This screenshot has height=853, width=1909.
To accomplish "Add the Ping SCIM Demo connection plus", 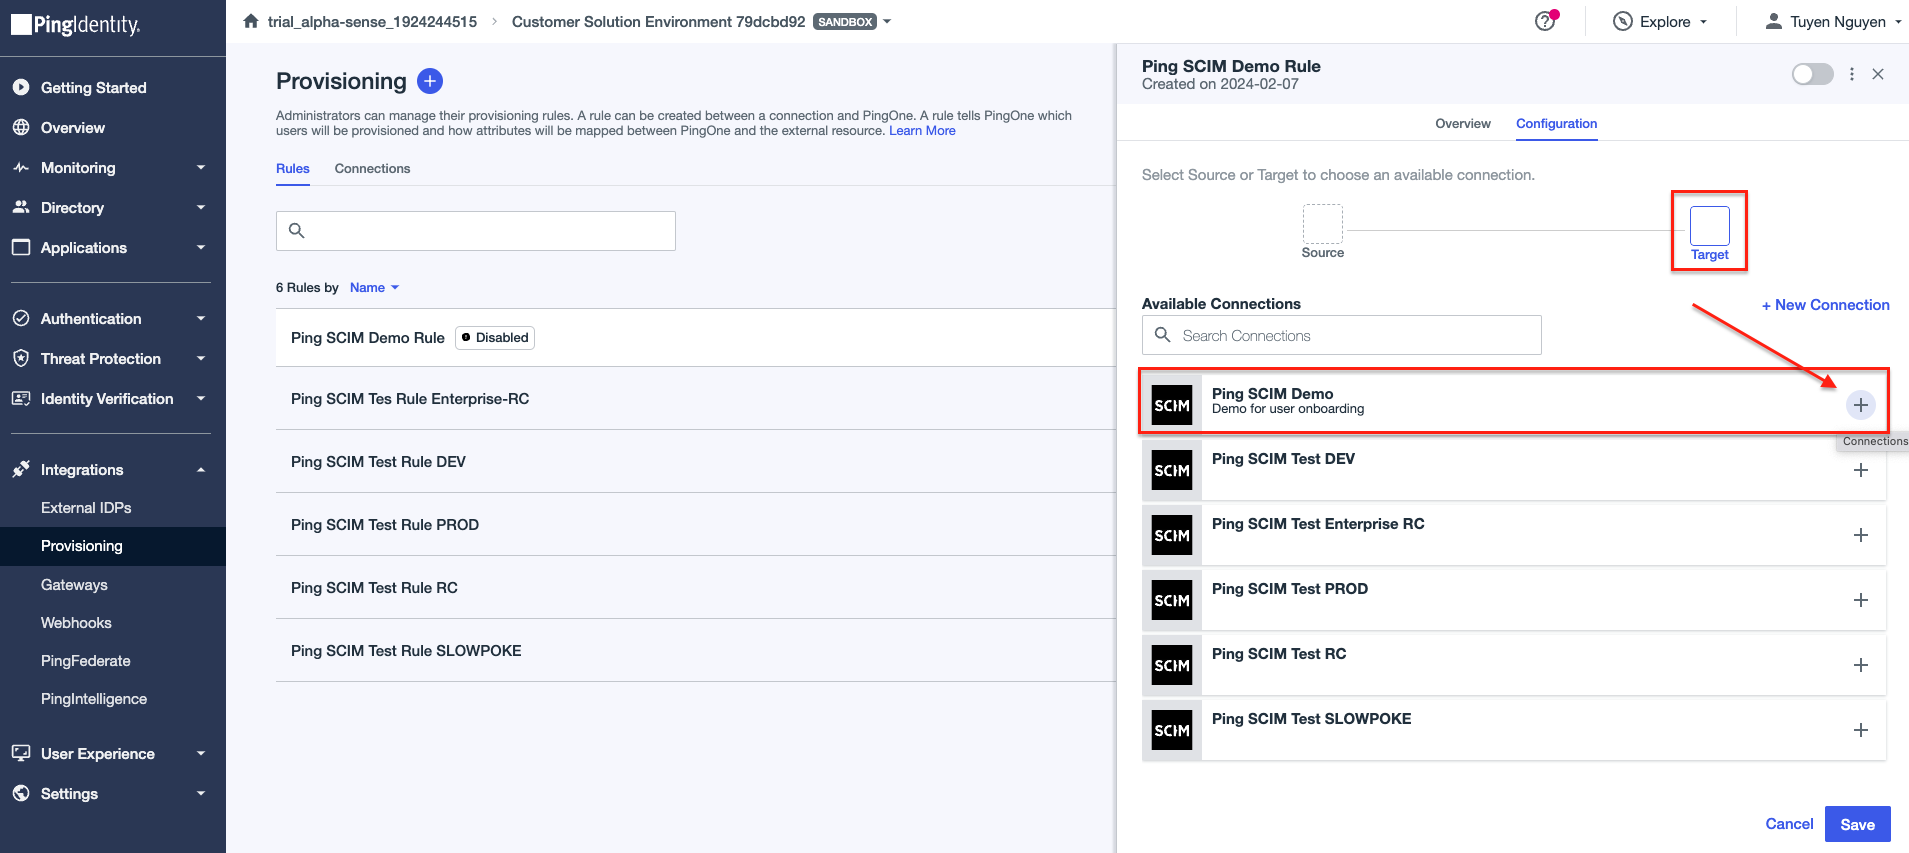I will click(x=1860, y=405).
